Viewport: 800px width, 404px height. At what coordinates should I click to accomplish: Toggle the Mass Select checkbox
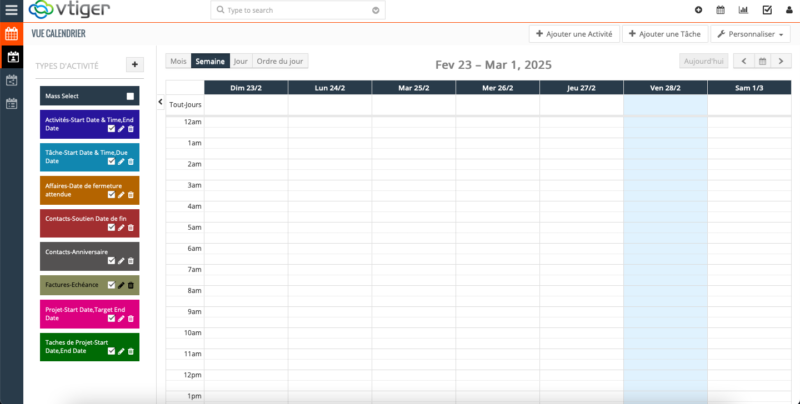(130, 97)
